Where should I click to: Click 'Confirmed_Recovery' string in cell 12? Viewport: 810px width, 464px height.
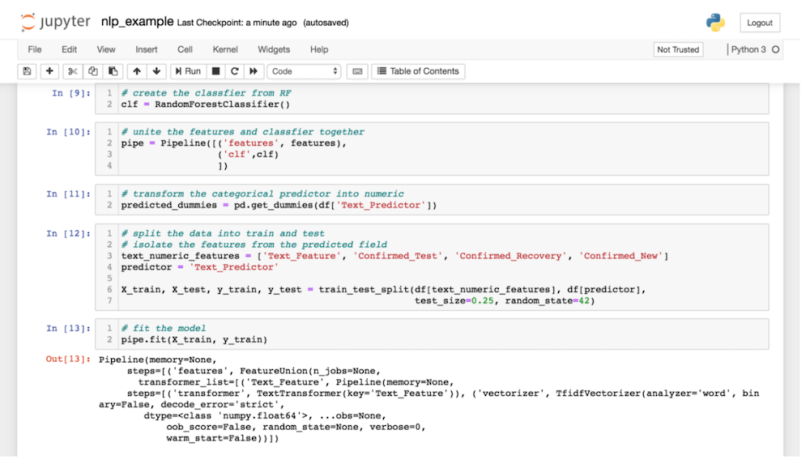(510, 256)
